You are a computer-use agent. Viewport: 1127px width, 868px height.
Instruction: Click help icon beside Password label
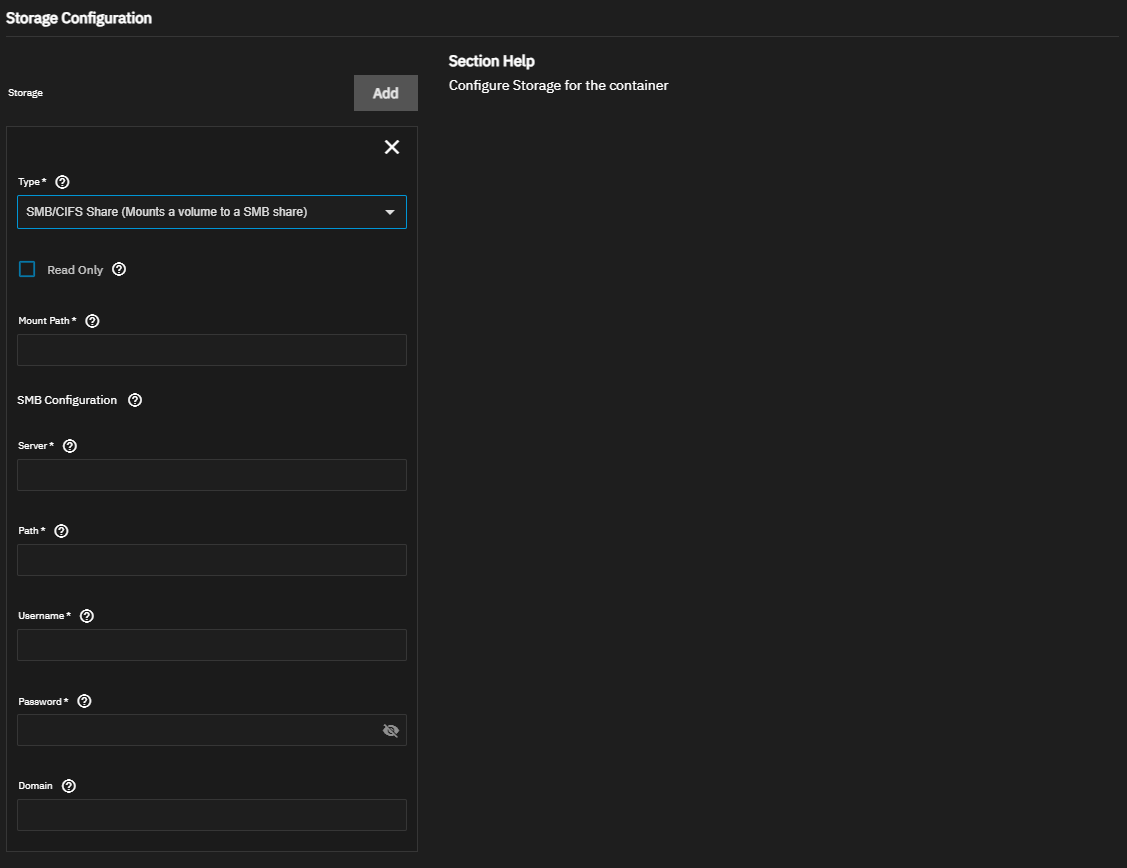[x=84, y=701]
